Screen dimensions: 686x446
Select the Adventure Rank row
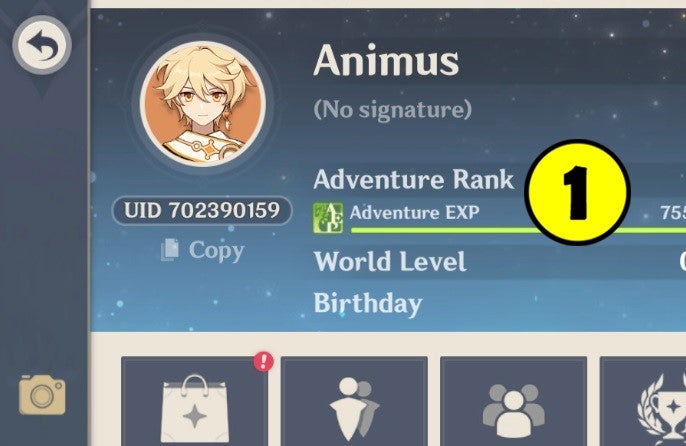(x=500, y=179)
